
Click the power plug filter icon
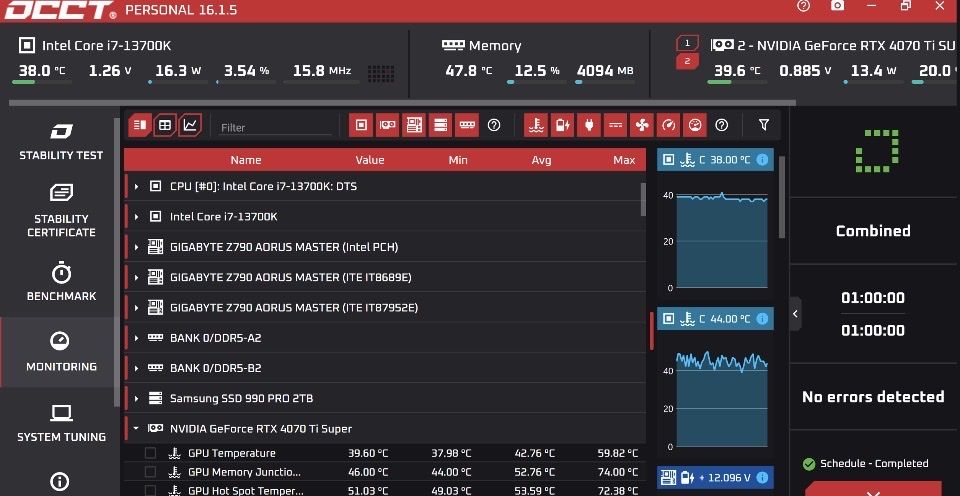(x=589, y=125)
